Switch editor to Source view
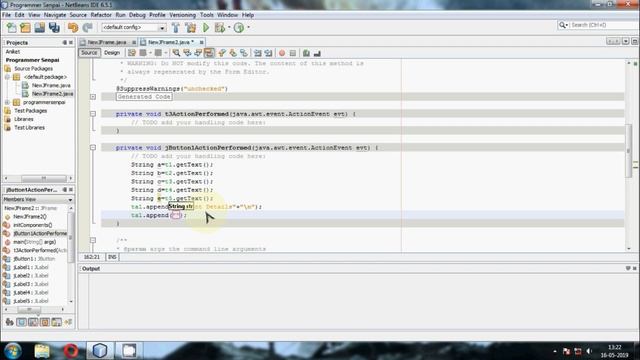 click(89, 53)
